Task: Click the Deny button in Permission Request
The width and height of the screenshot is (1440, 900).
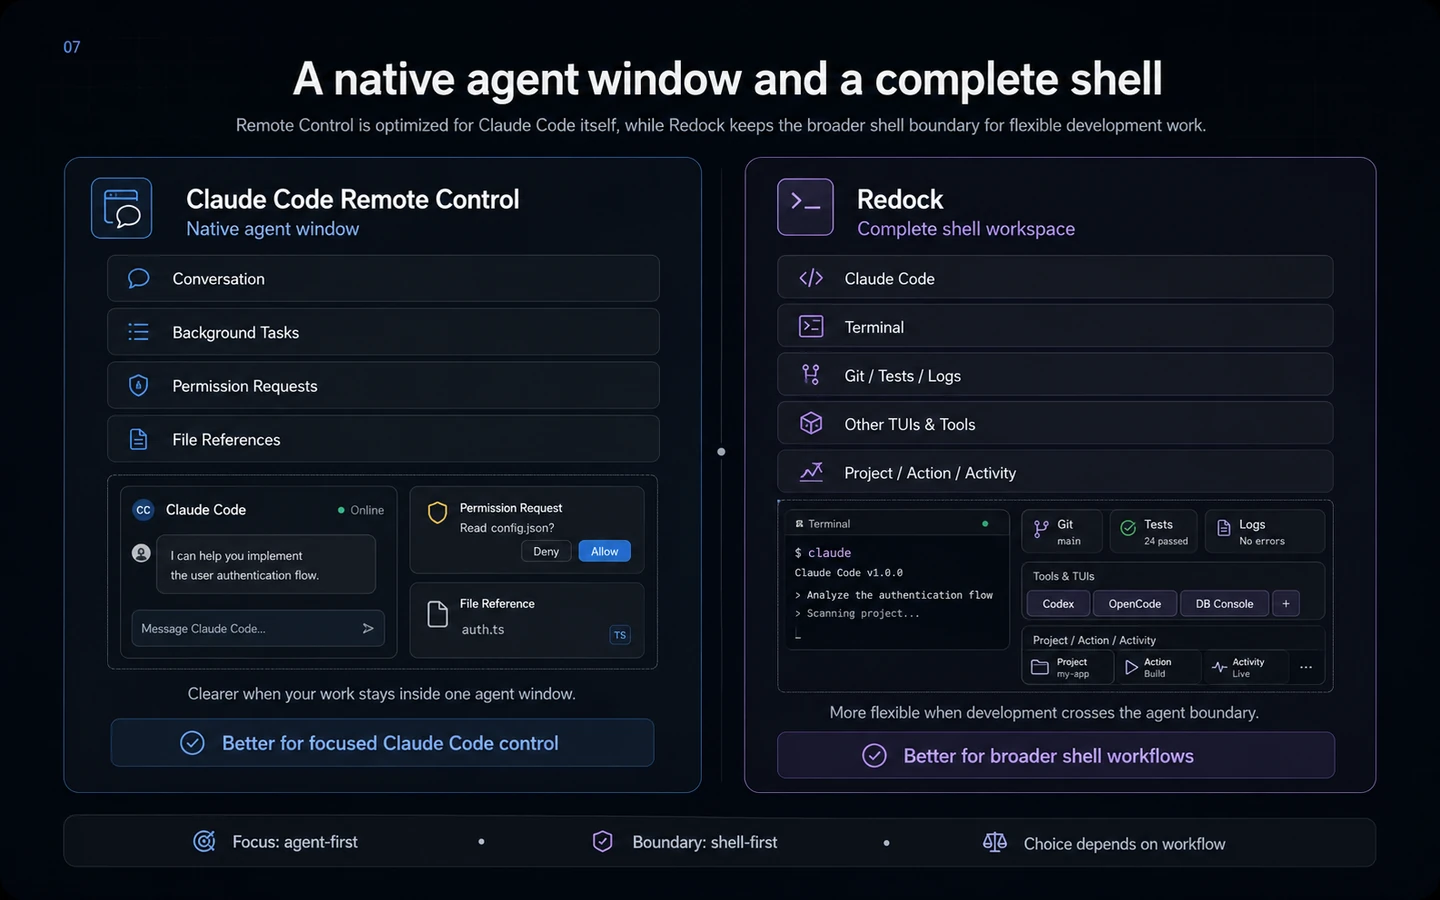Action: click(546, 551)
